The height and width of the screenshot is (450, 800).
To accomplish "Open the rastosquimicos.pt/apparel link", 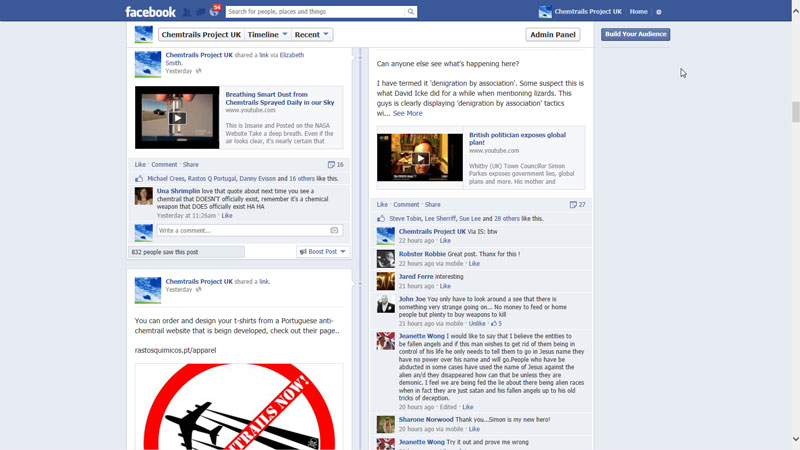I will pyautogui.click(x=175, y=350).
